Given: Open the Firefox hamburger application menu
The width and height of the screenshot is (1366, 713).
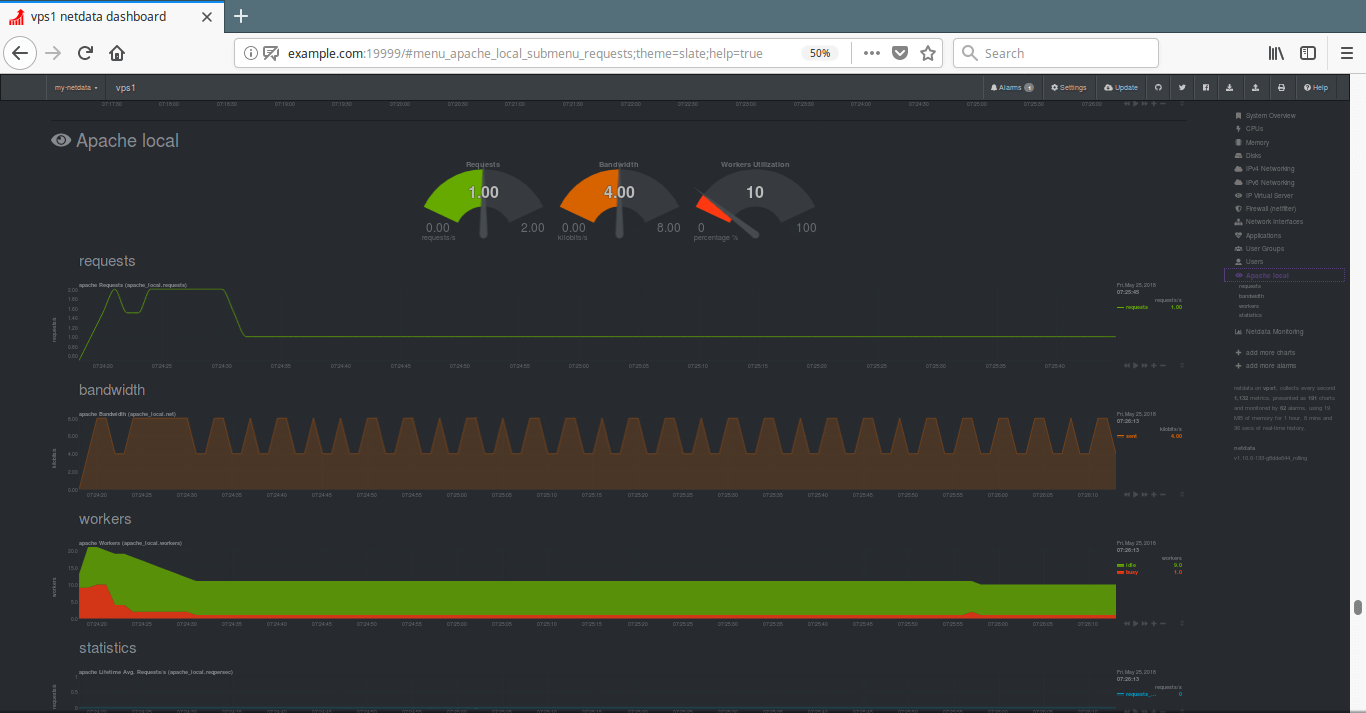Looking at the screenshot, I should click(1346, 53).
